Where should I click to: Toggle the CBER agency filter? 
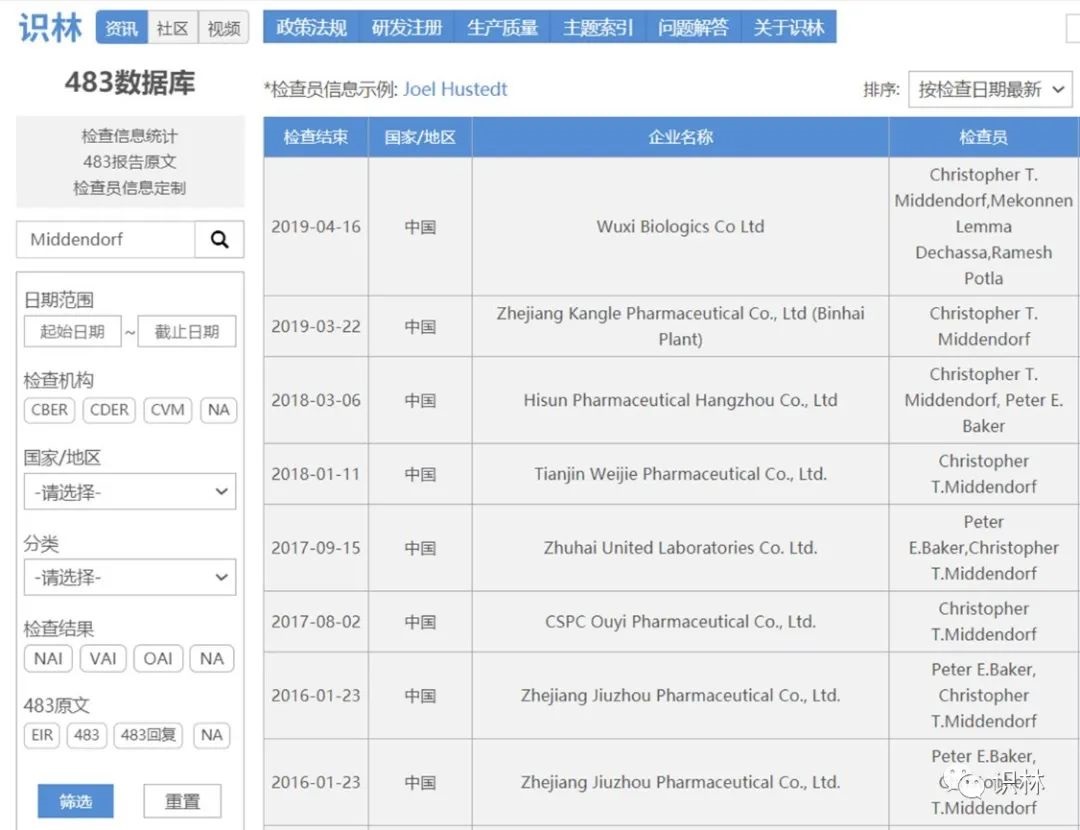pos(50,410)
